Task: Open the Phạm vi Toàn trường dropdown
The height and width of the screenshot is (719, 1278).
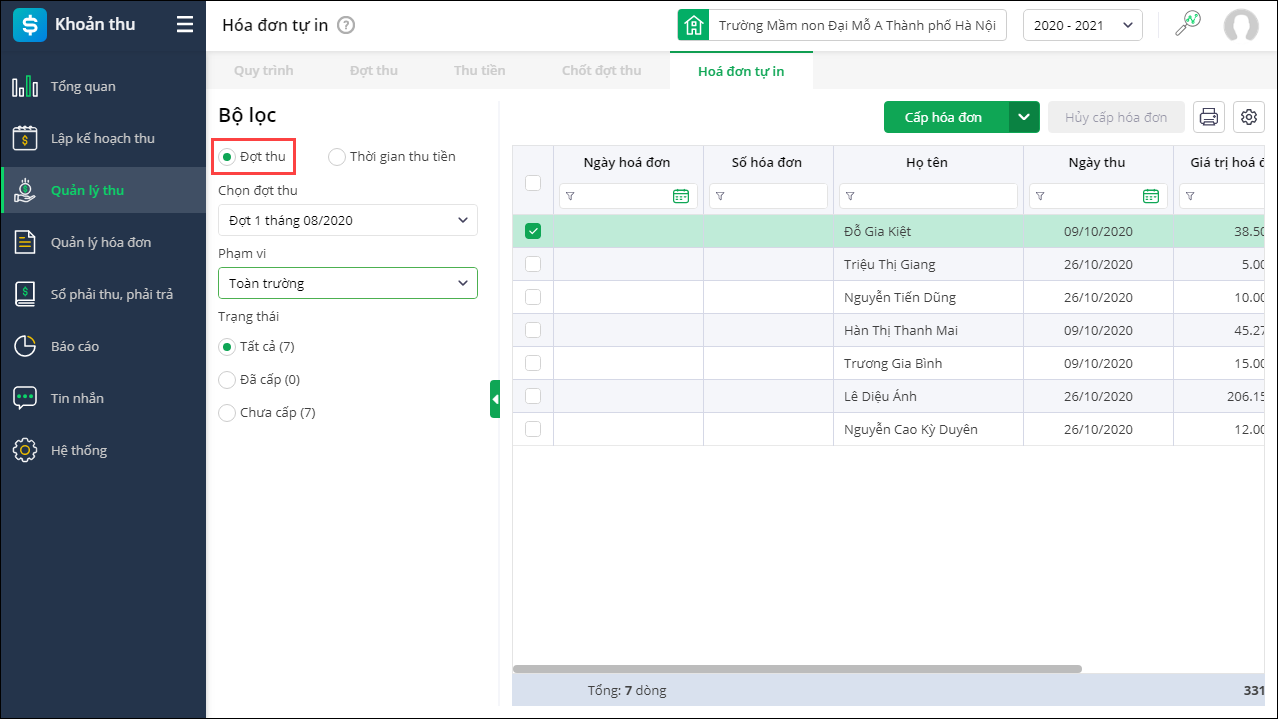Action: click(x=347, y=283)
